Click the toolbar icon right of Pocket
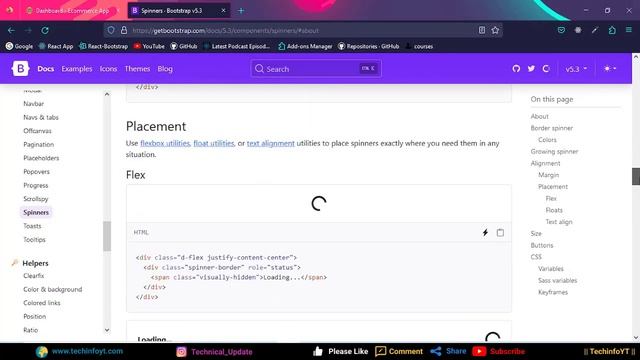The height and width of the screenshot is (360, 640). [578, 30]
